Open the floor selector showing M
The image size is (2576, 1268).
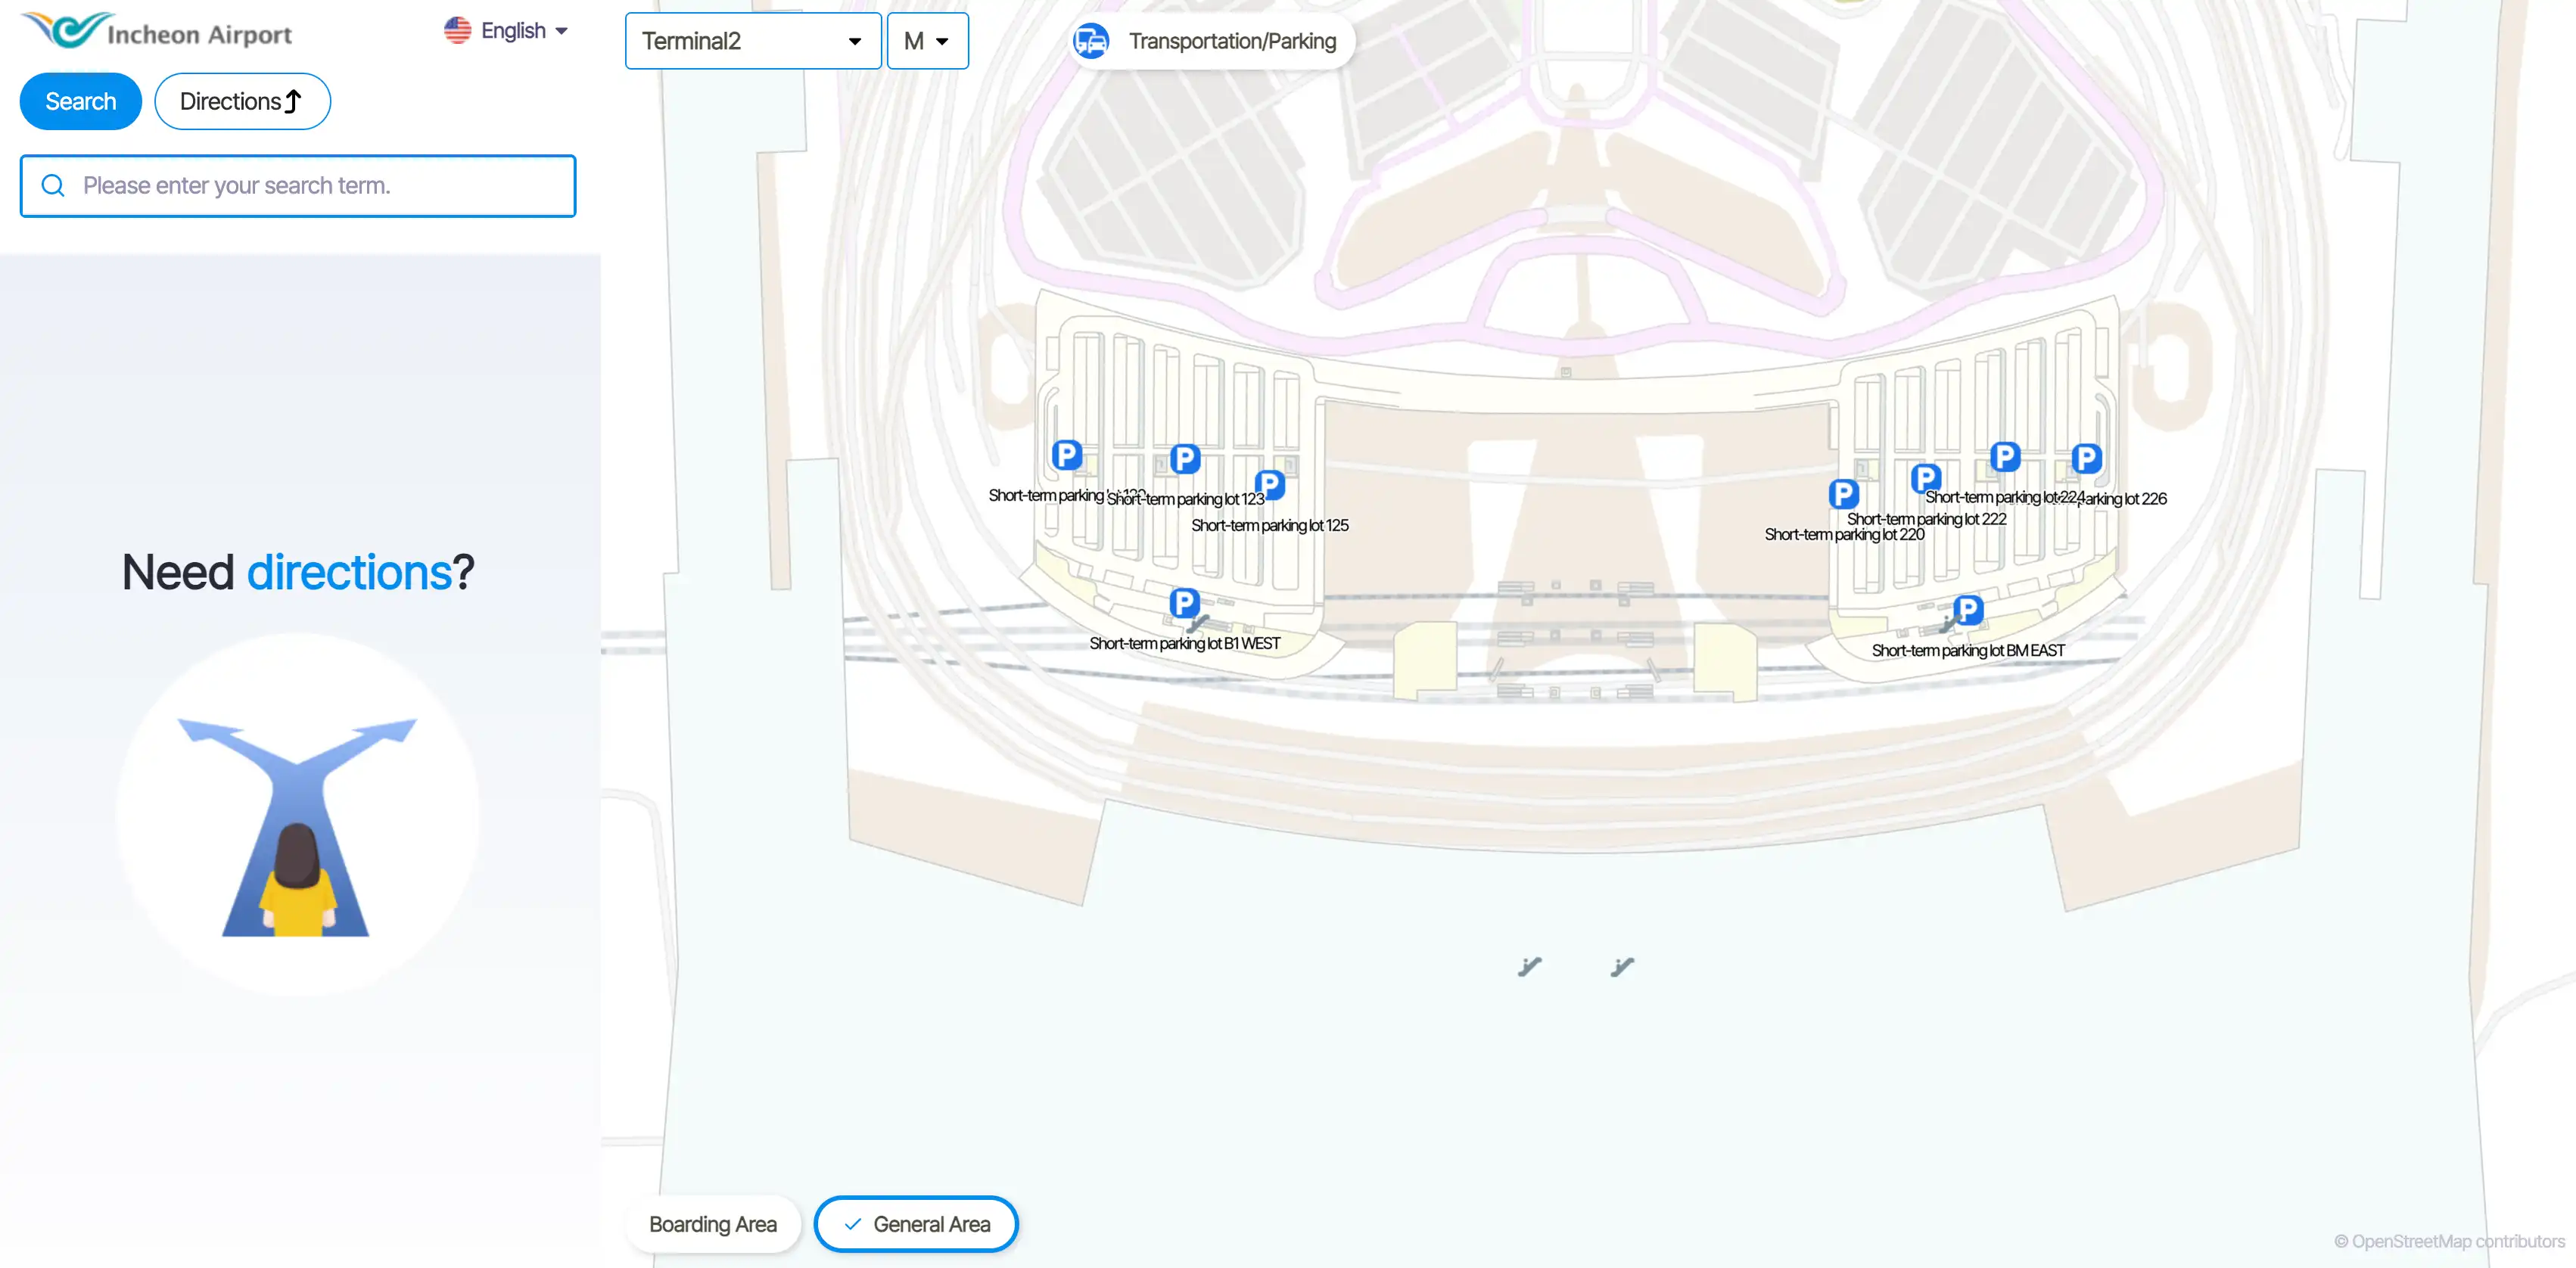(x=927, y=41)
